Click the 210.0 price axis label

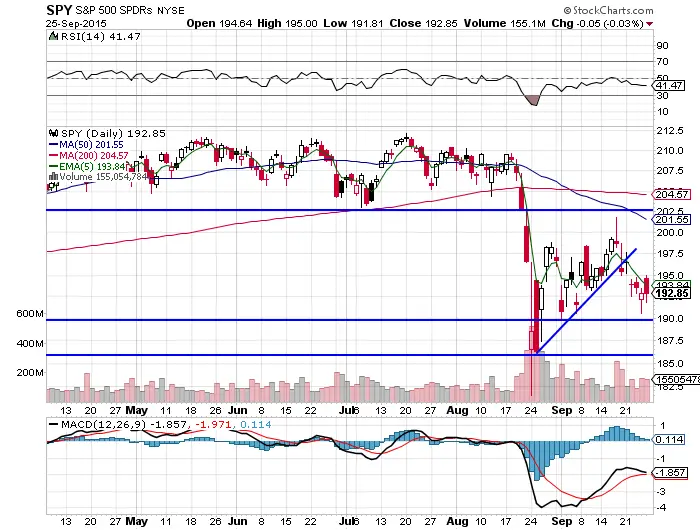click(x=670, y=150)
